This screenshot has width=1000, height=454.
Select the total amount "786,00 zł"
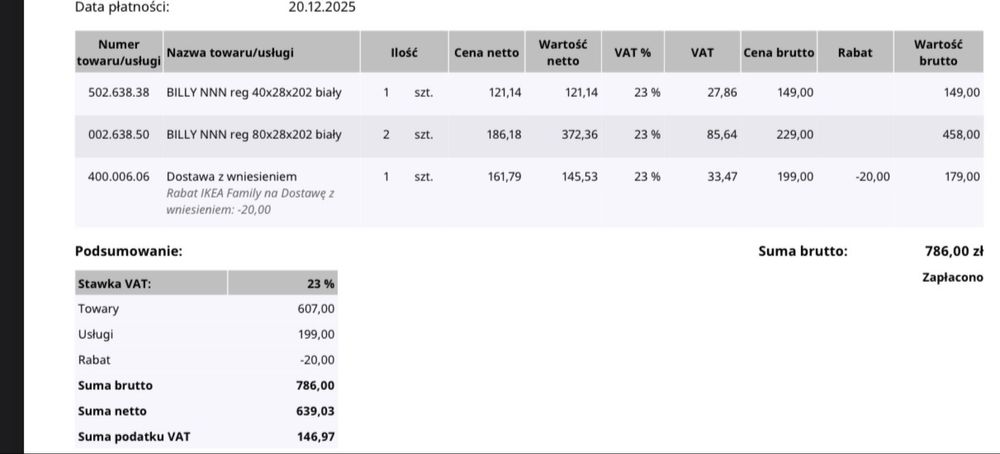pos(954,251)
